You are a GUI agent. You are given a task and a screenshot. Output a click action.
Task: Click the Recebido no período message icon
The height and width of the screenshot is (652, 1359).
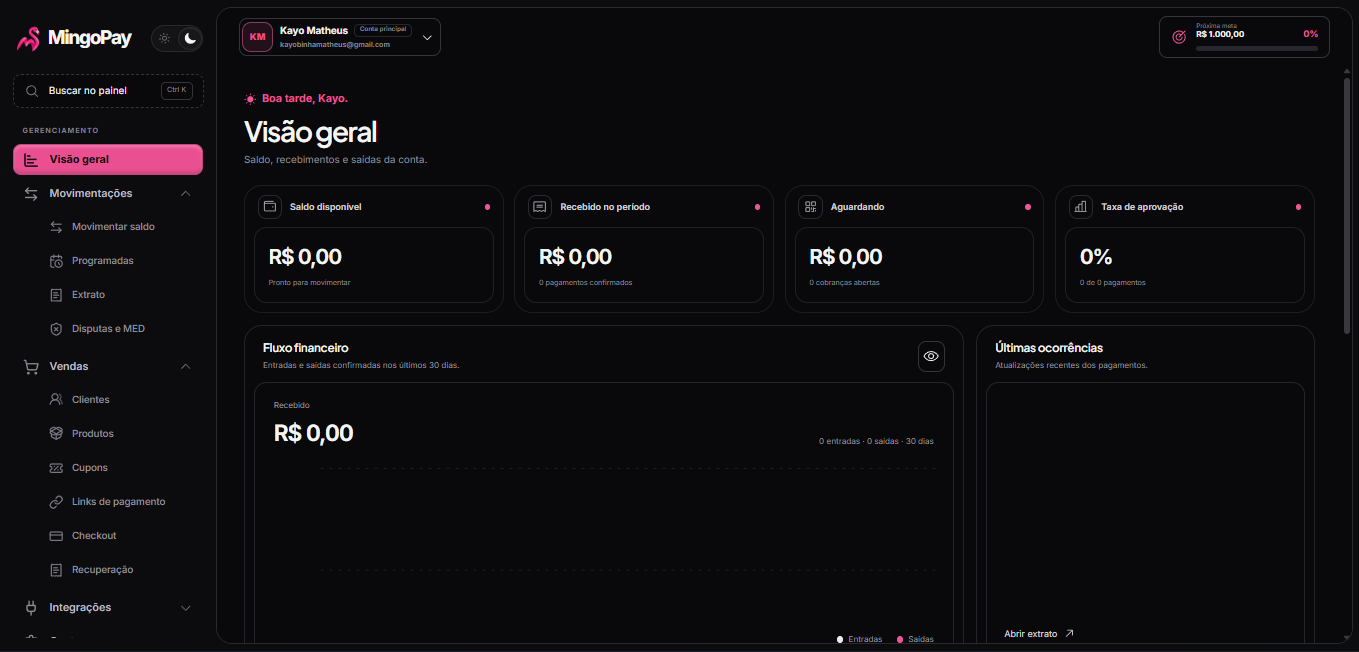(540, 207)
